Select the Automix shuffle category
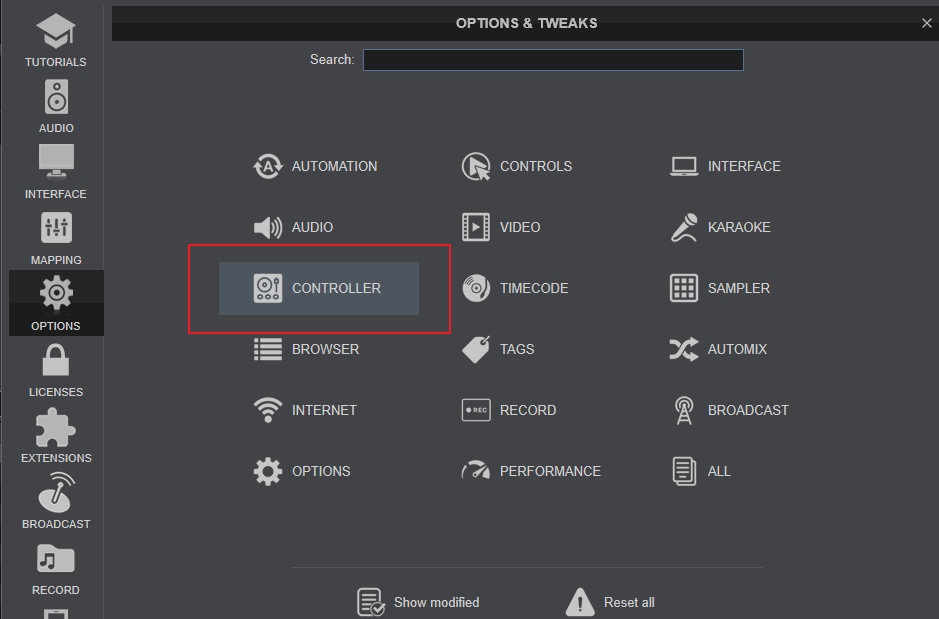939x619 pixels. click(721, 349)
